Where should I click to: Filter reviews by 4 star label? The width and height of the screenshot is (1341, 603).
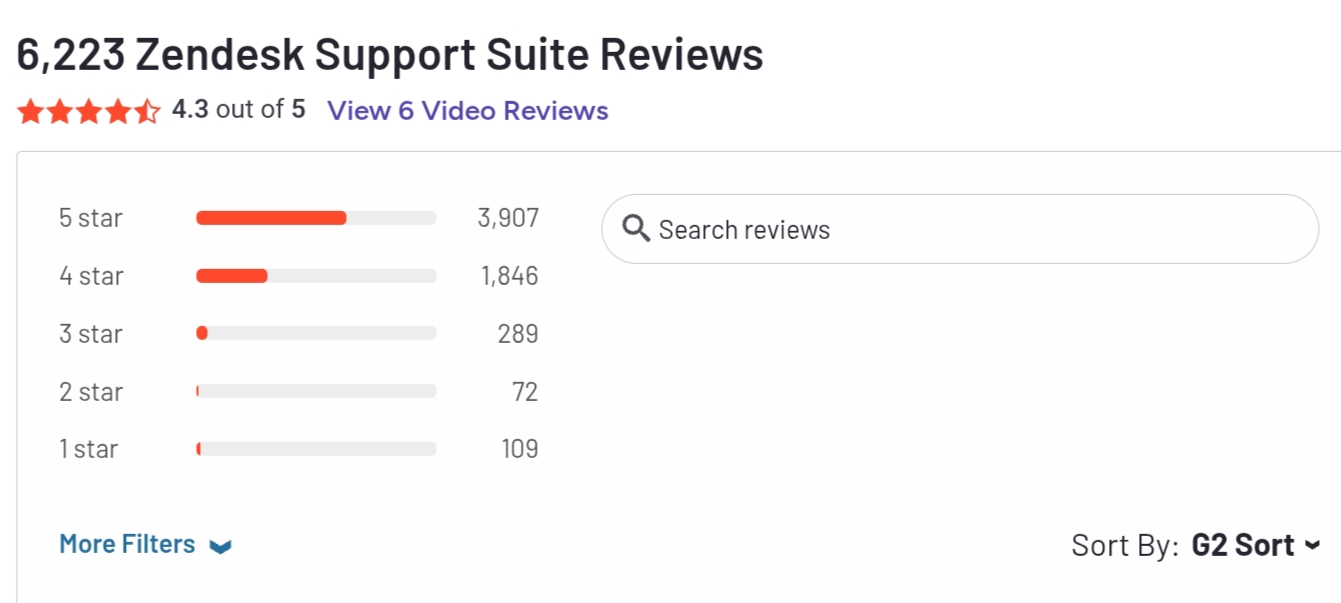click(90, 276)
